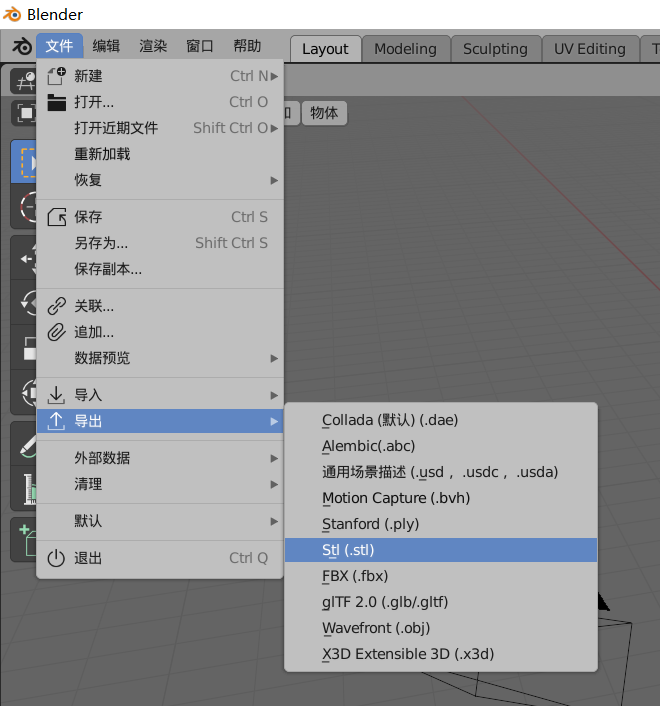
Task: Switch to the UV Editing workspace tab
Action: [x=590, y=49]
